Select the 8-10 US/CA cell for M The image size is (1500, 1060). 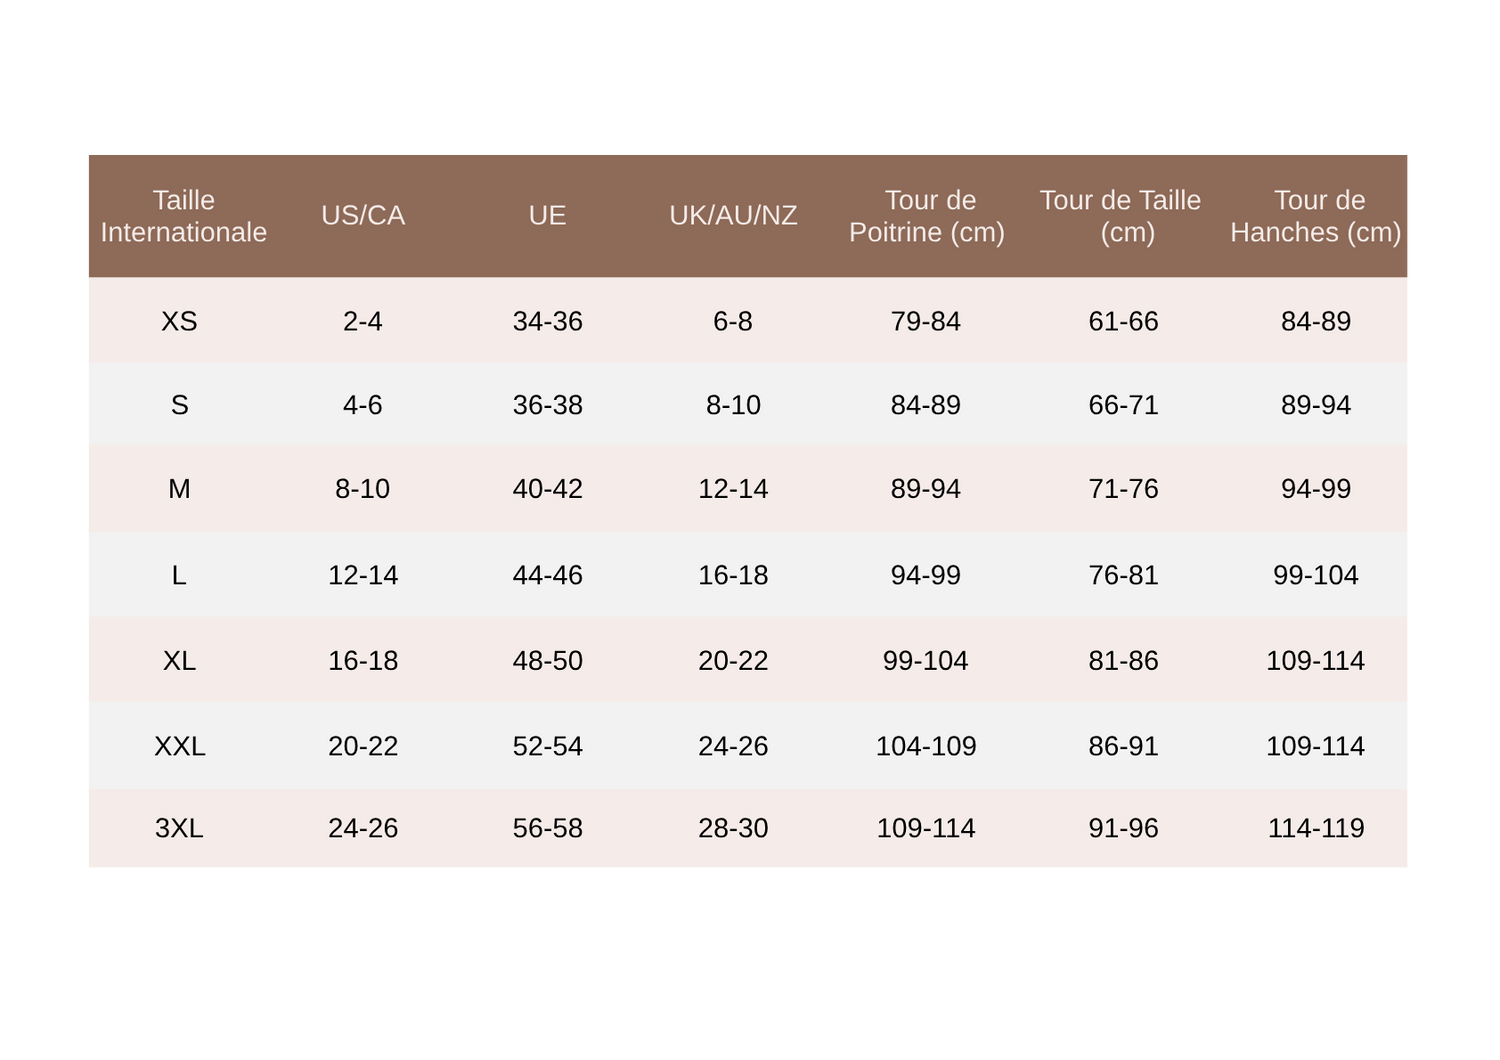coord(363,489)
